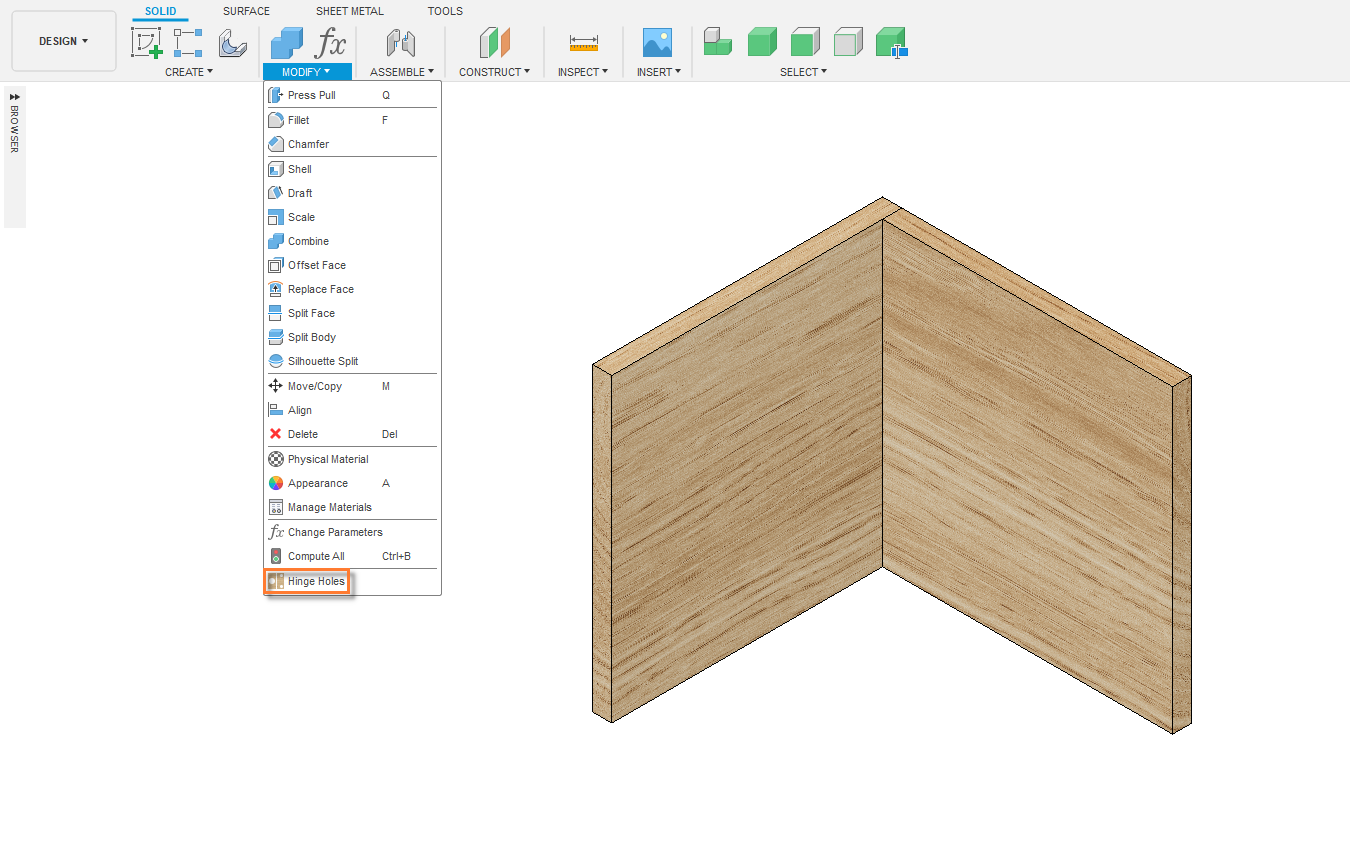1350x859 pixels.
Task: Open Appearance from the Modify menu
Action: click(317, 483)
